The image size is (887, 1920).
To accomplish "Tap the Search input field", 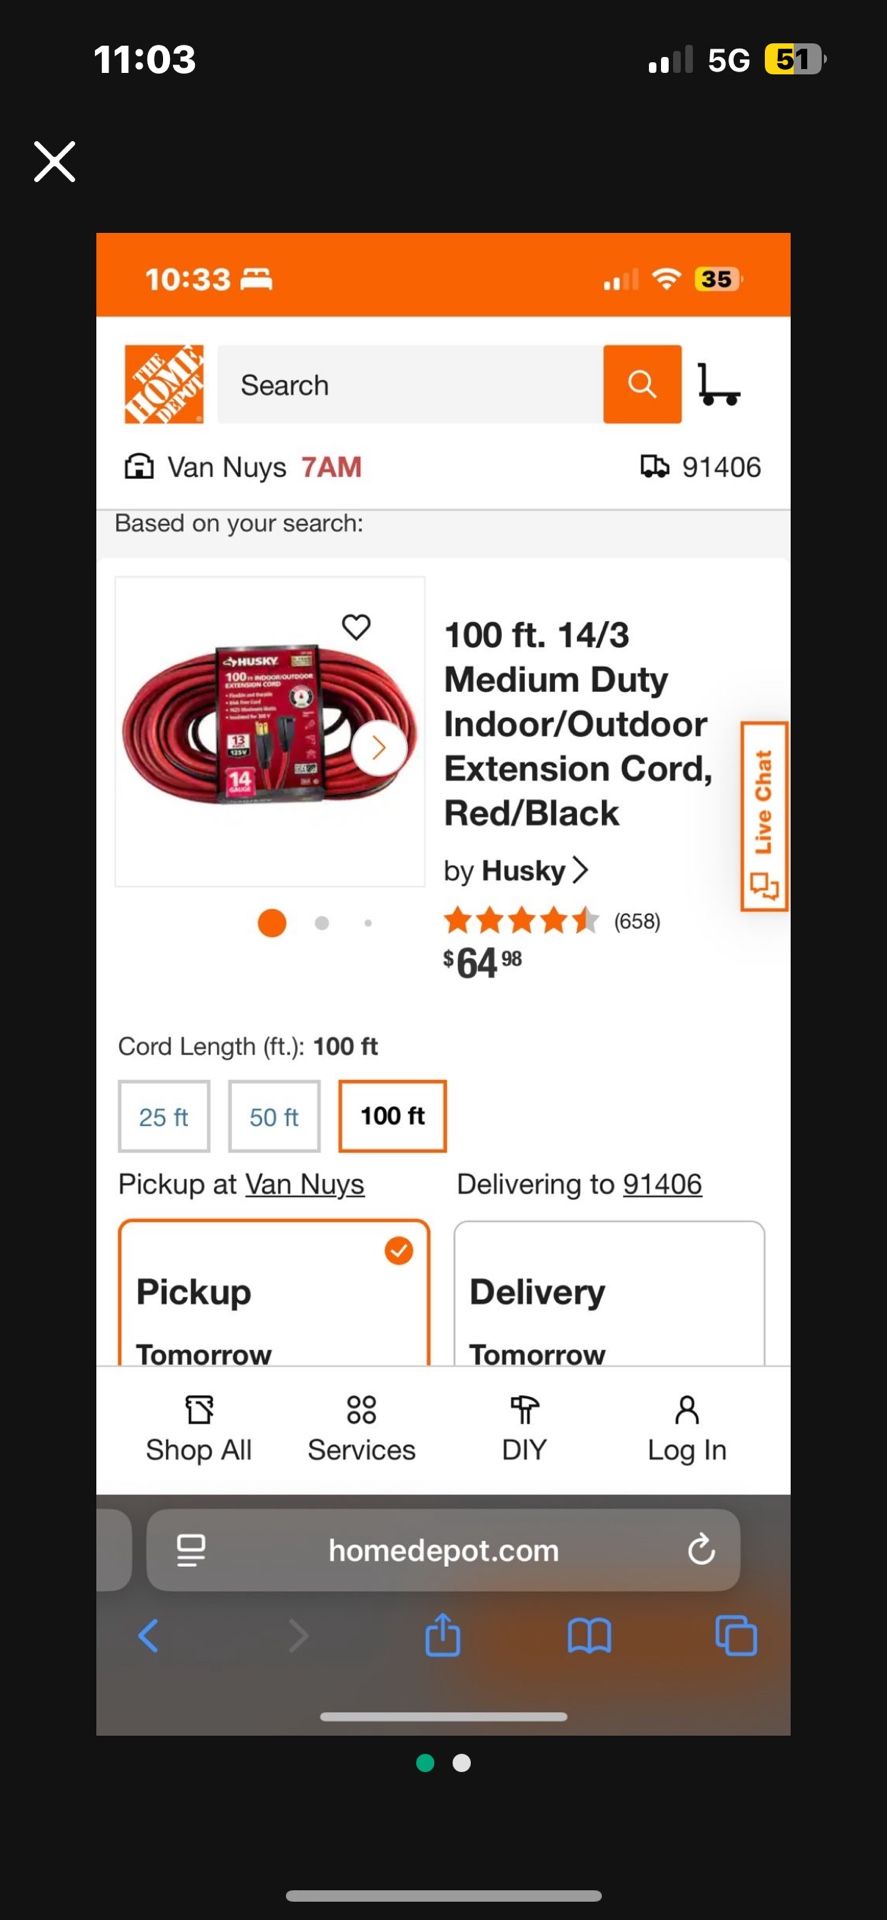I will 410,384.
